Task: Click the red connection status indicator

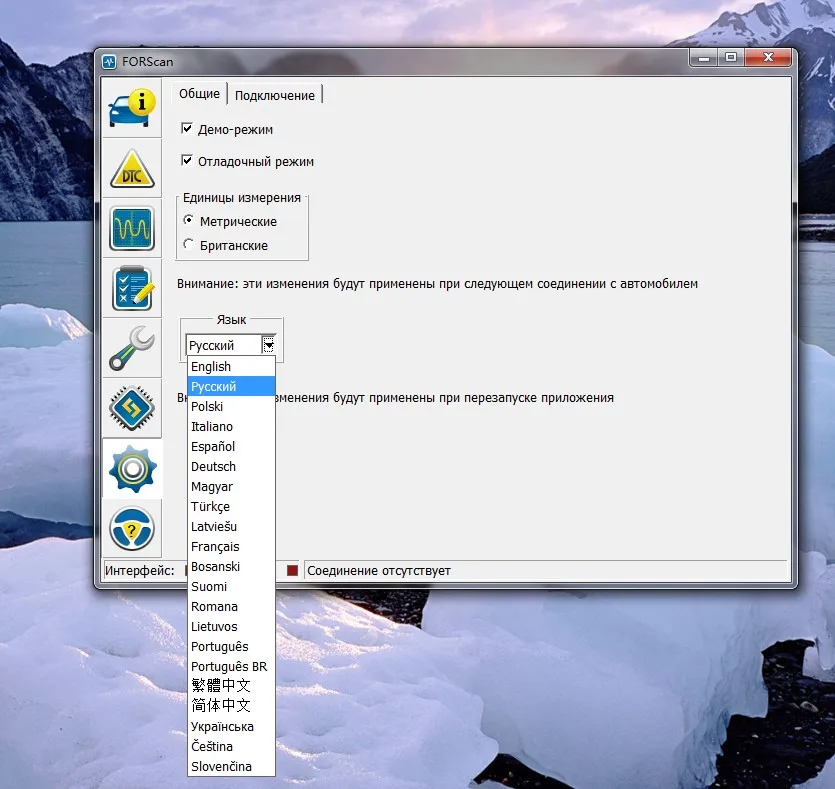Action: pos(292,571)
